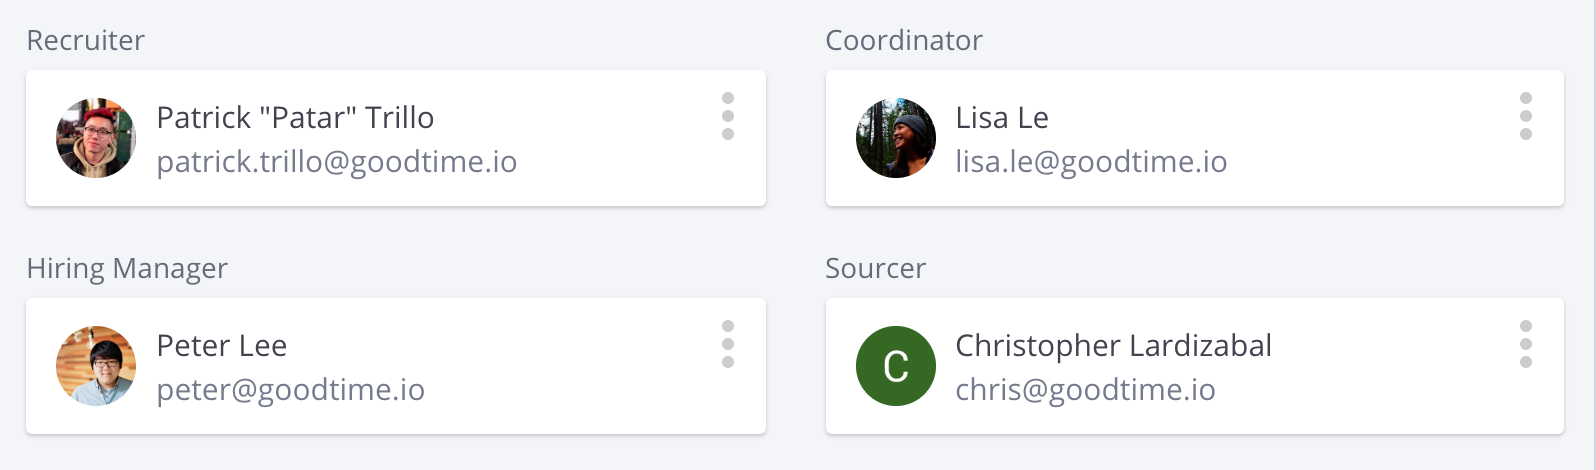Open the three-dot menu for Patrick Trillo
1596x470 pixels.
(728, 116)
